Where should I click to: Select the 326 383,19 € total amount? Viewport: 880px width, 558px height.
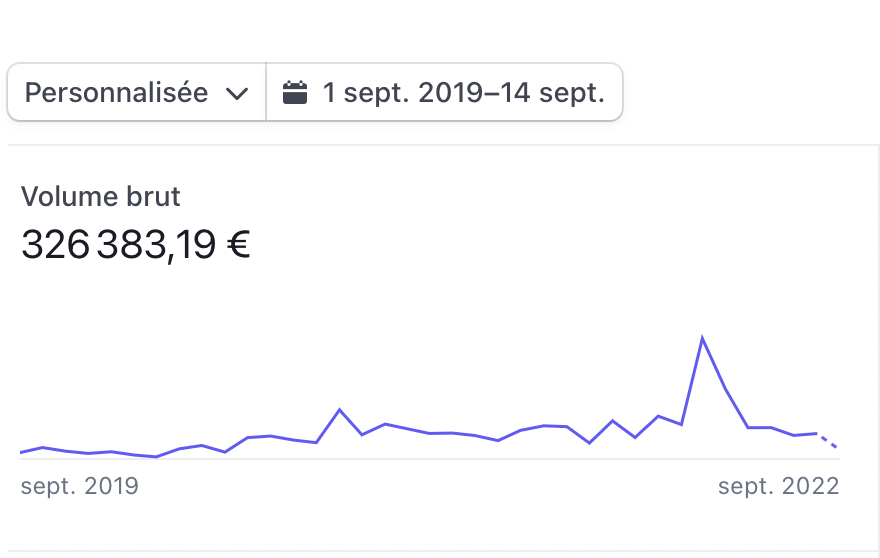click(x=135, y=245)
